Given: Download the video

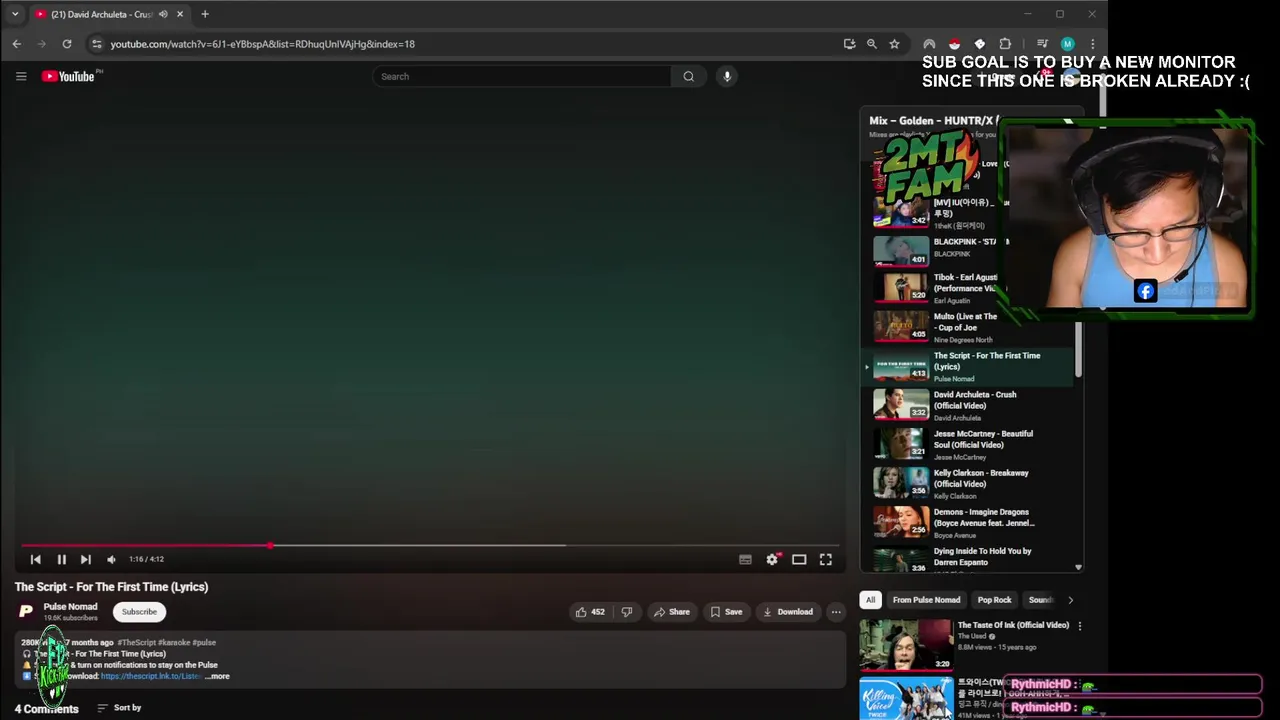Looking at the screenshot, I should pyautogui.click(x=787, y=612).
